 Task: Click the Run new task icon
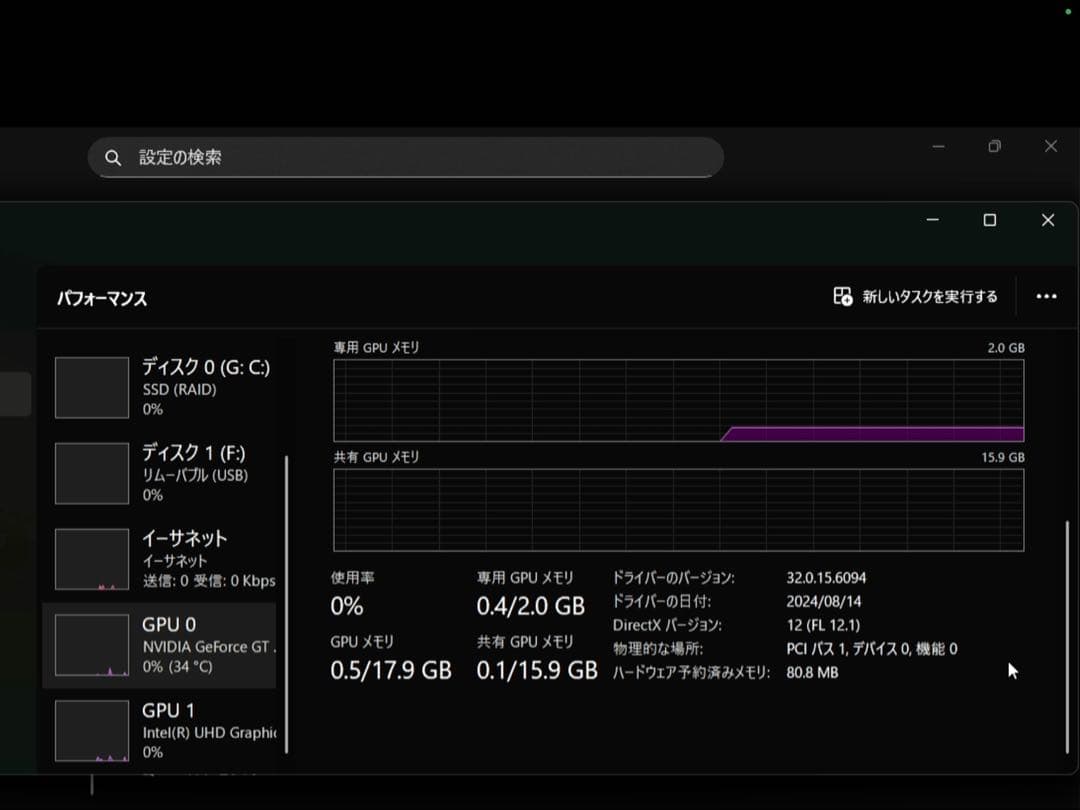coord(843,296)
